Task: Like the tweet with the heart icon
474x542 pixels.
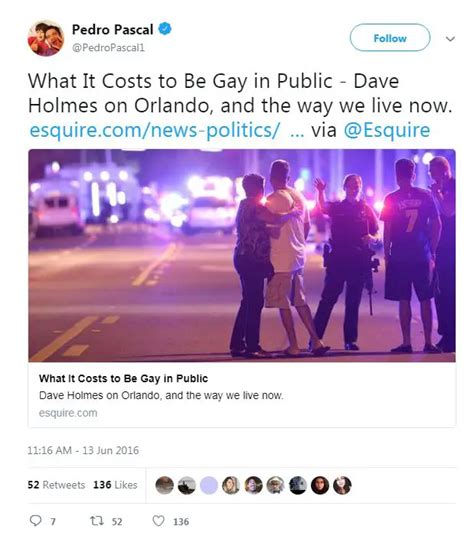Action: tap(158, 521)
